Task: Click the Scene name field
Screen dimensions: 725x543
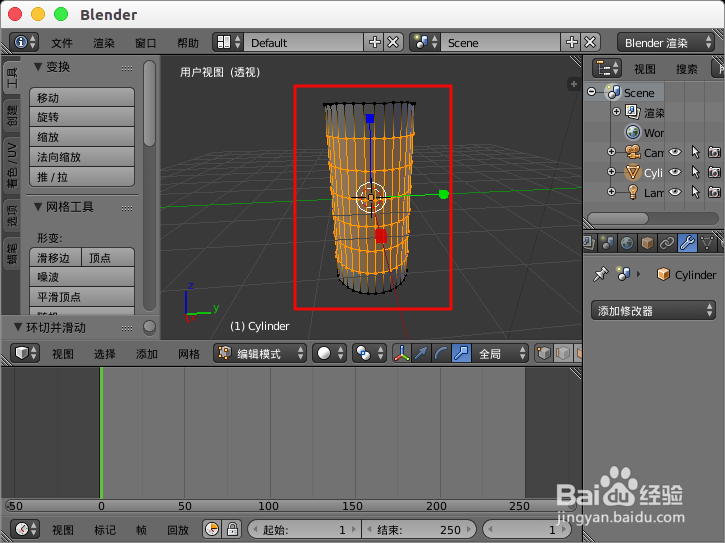Action: (500, 43)
